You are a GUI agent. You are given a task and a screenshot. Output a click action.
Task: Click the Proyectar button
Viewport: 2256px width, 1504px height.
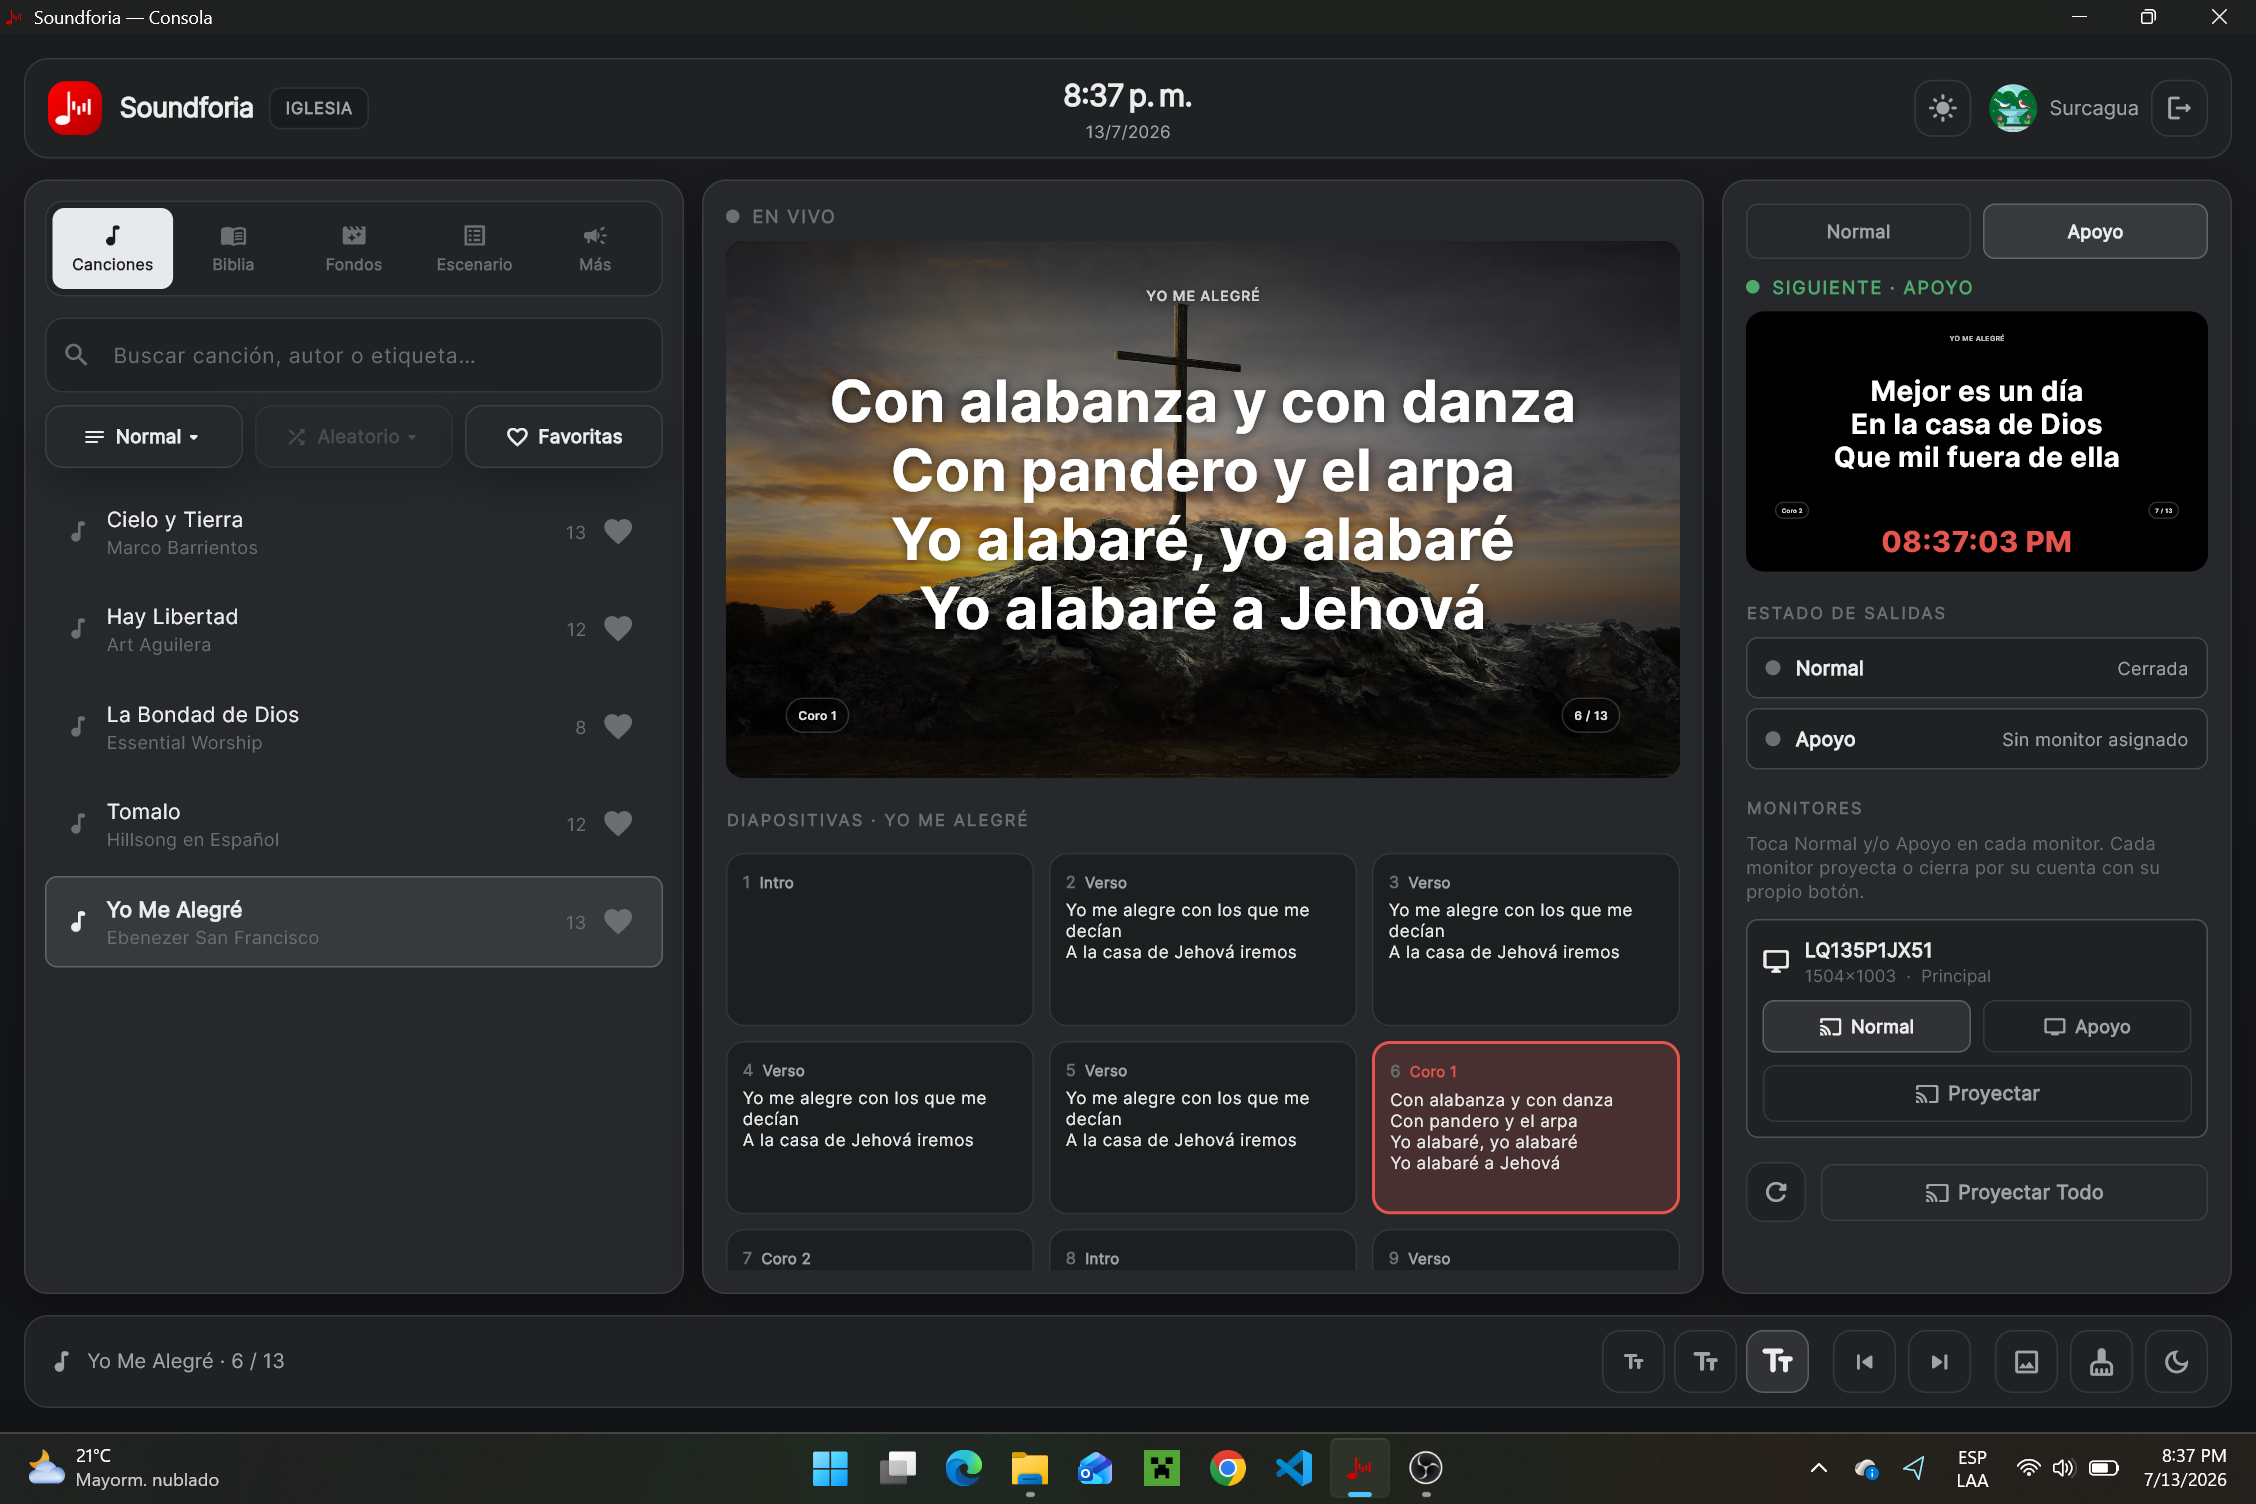click(x=1977, y=1093)
